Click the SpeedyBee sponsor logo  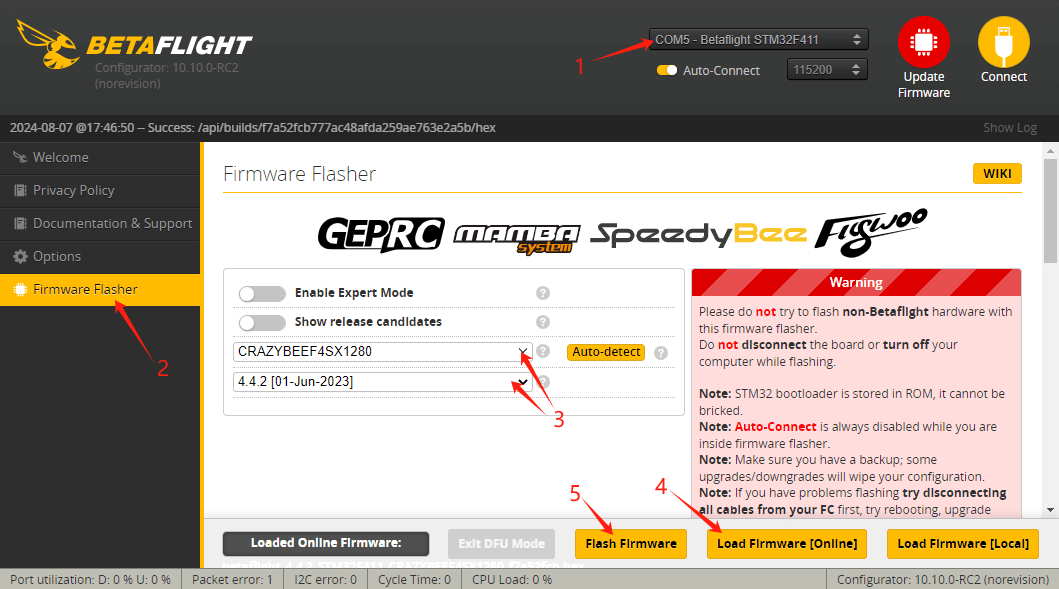coord(697,234)
